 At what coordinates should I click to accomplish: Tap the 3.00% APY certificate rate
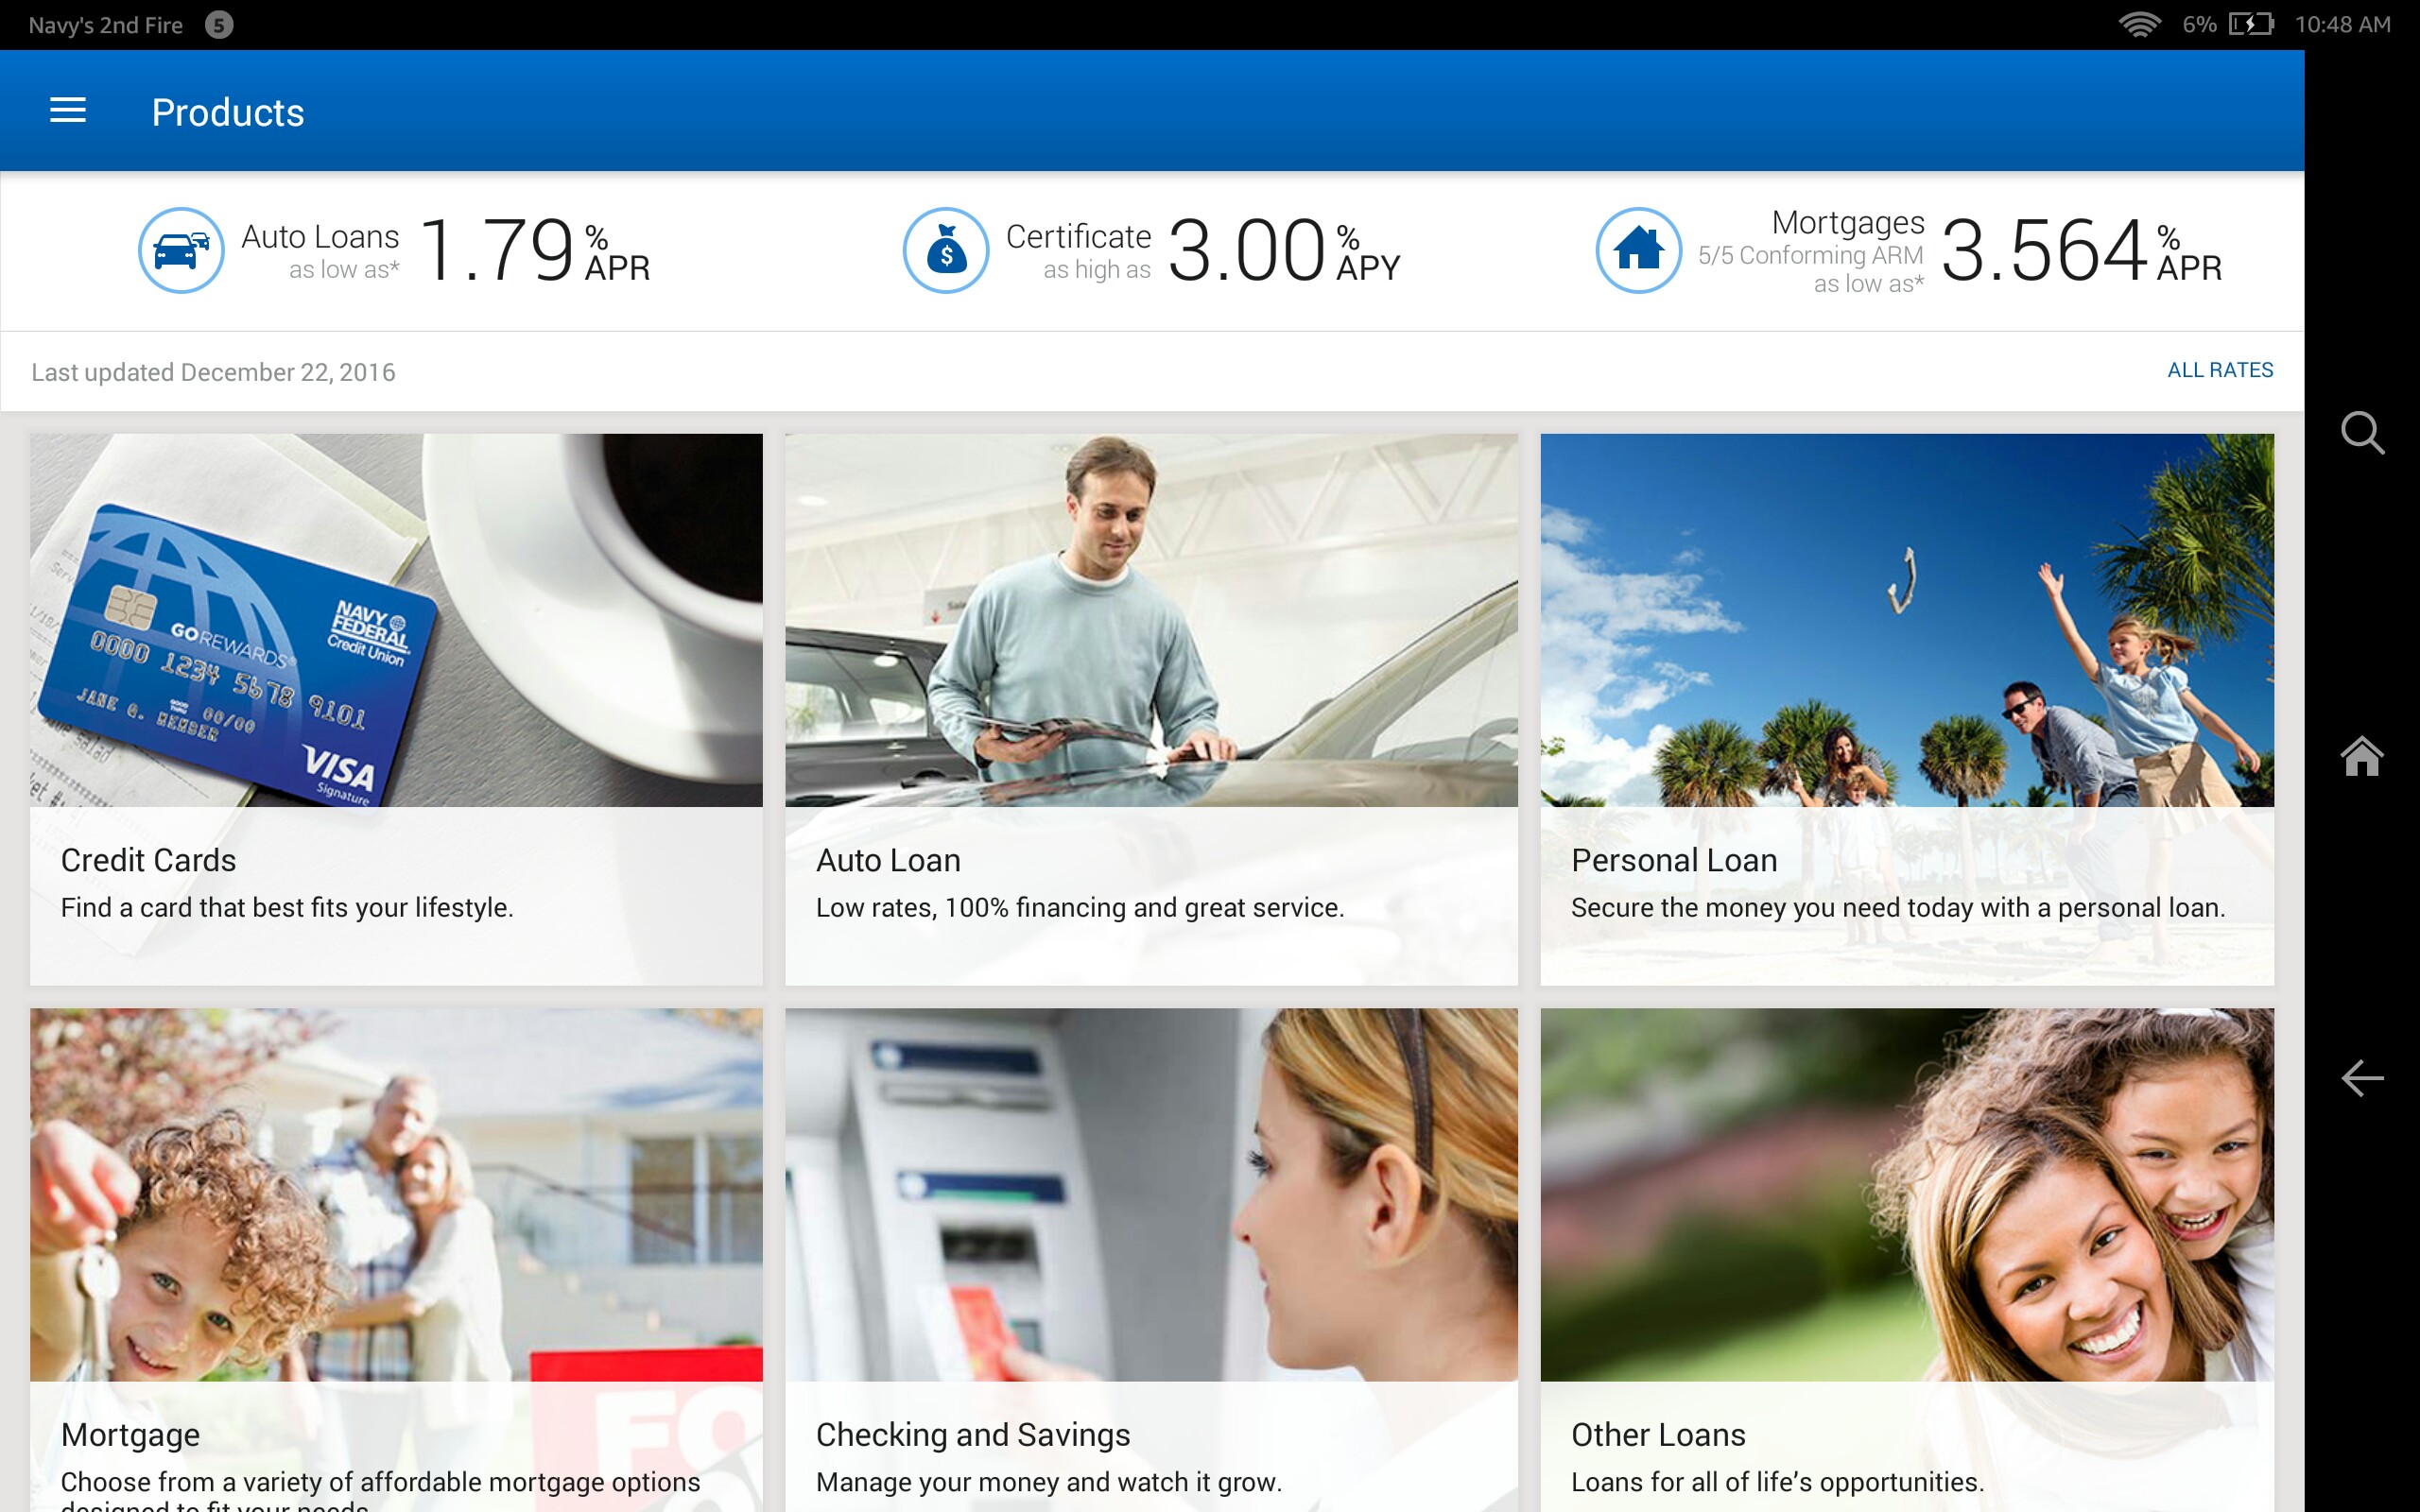pyautogui.click(x=1283, y=250)
